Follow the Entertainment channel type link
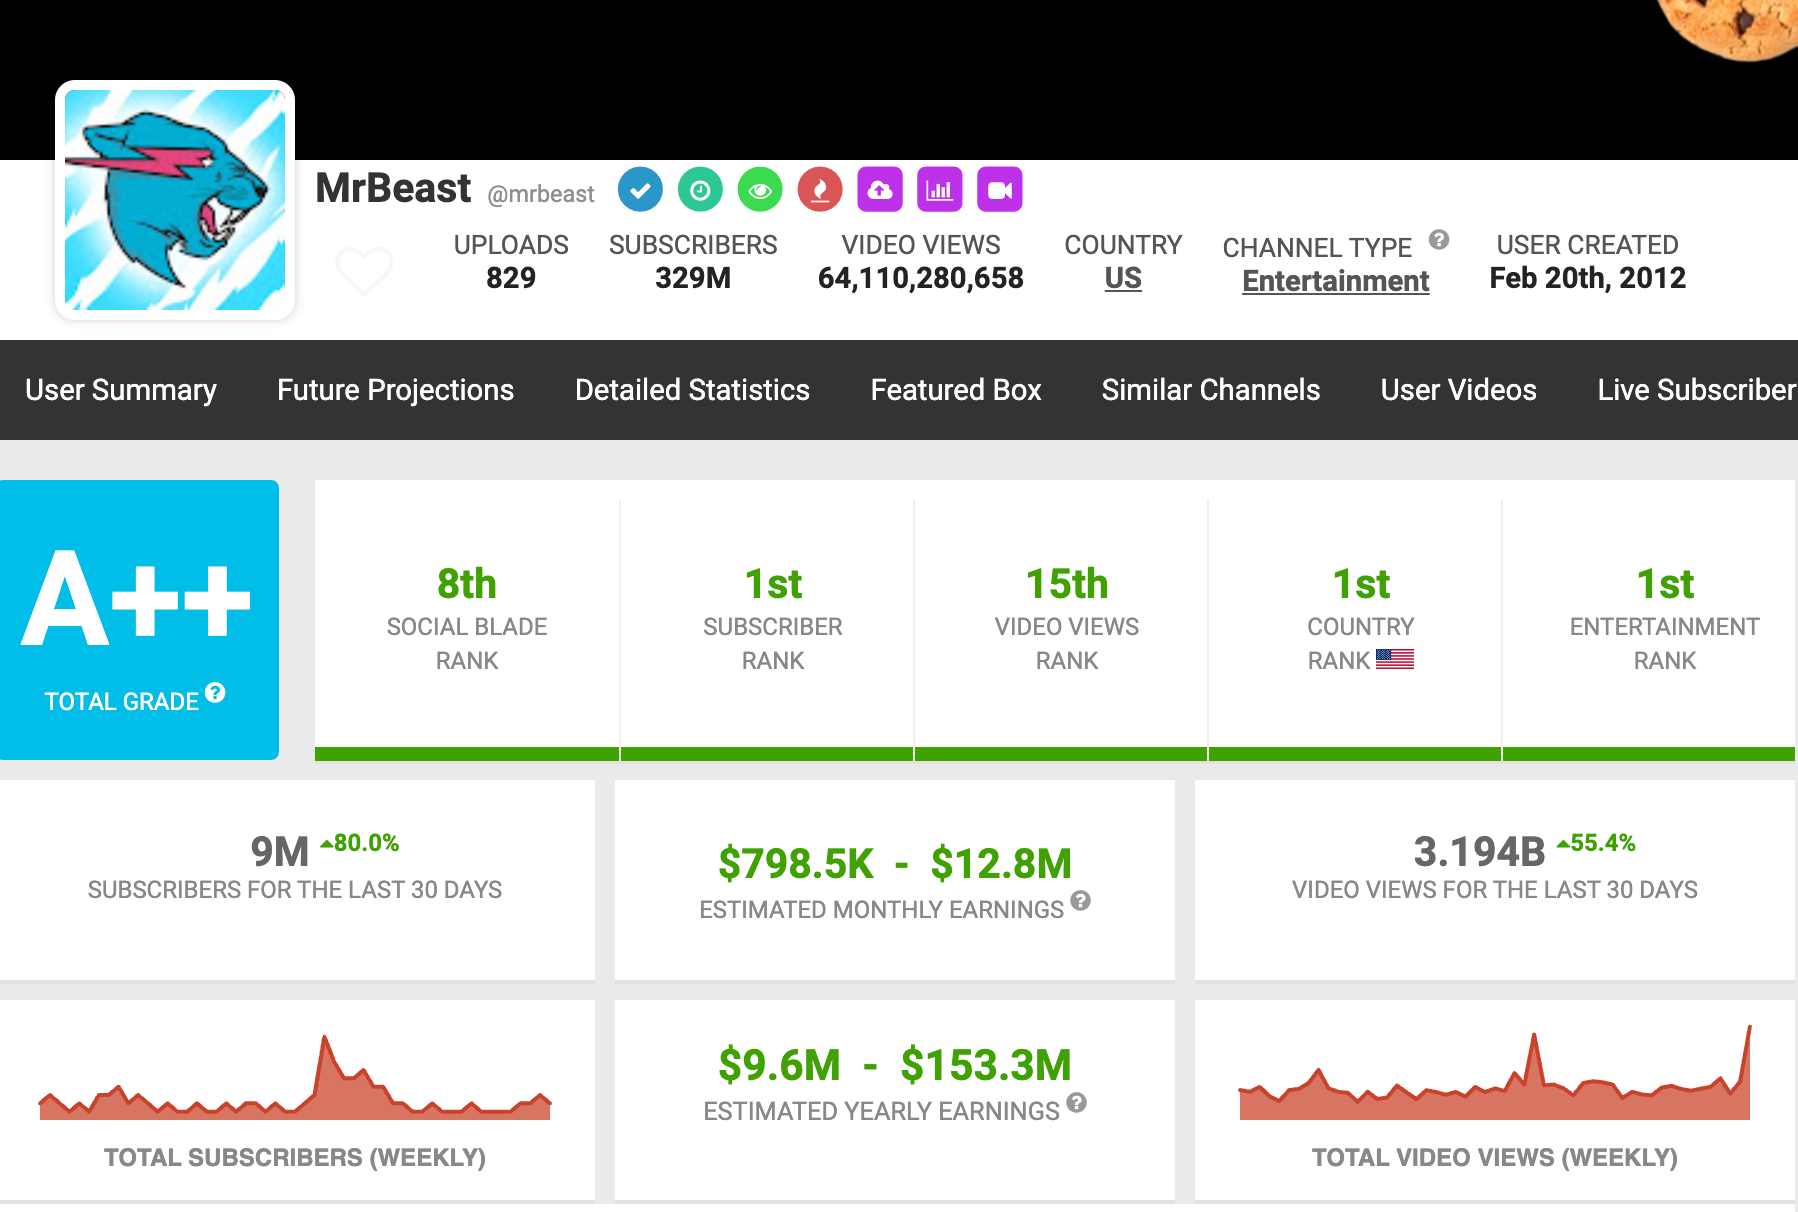 (1336, 281)
